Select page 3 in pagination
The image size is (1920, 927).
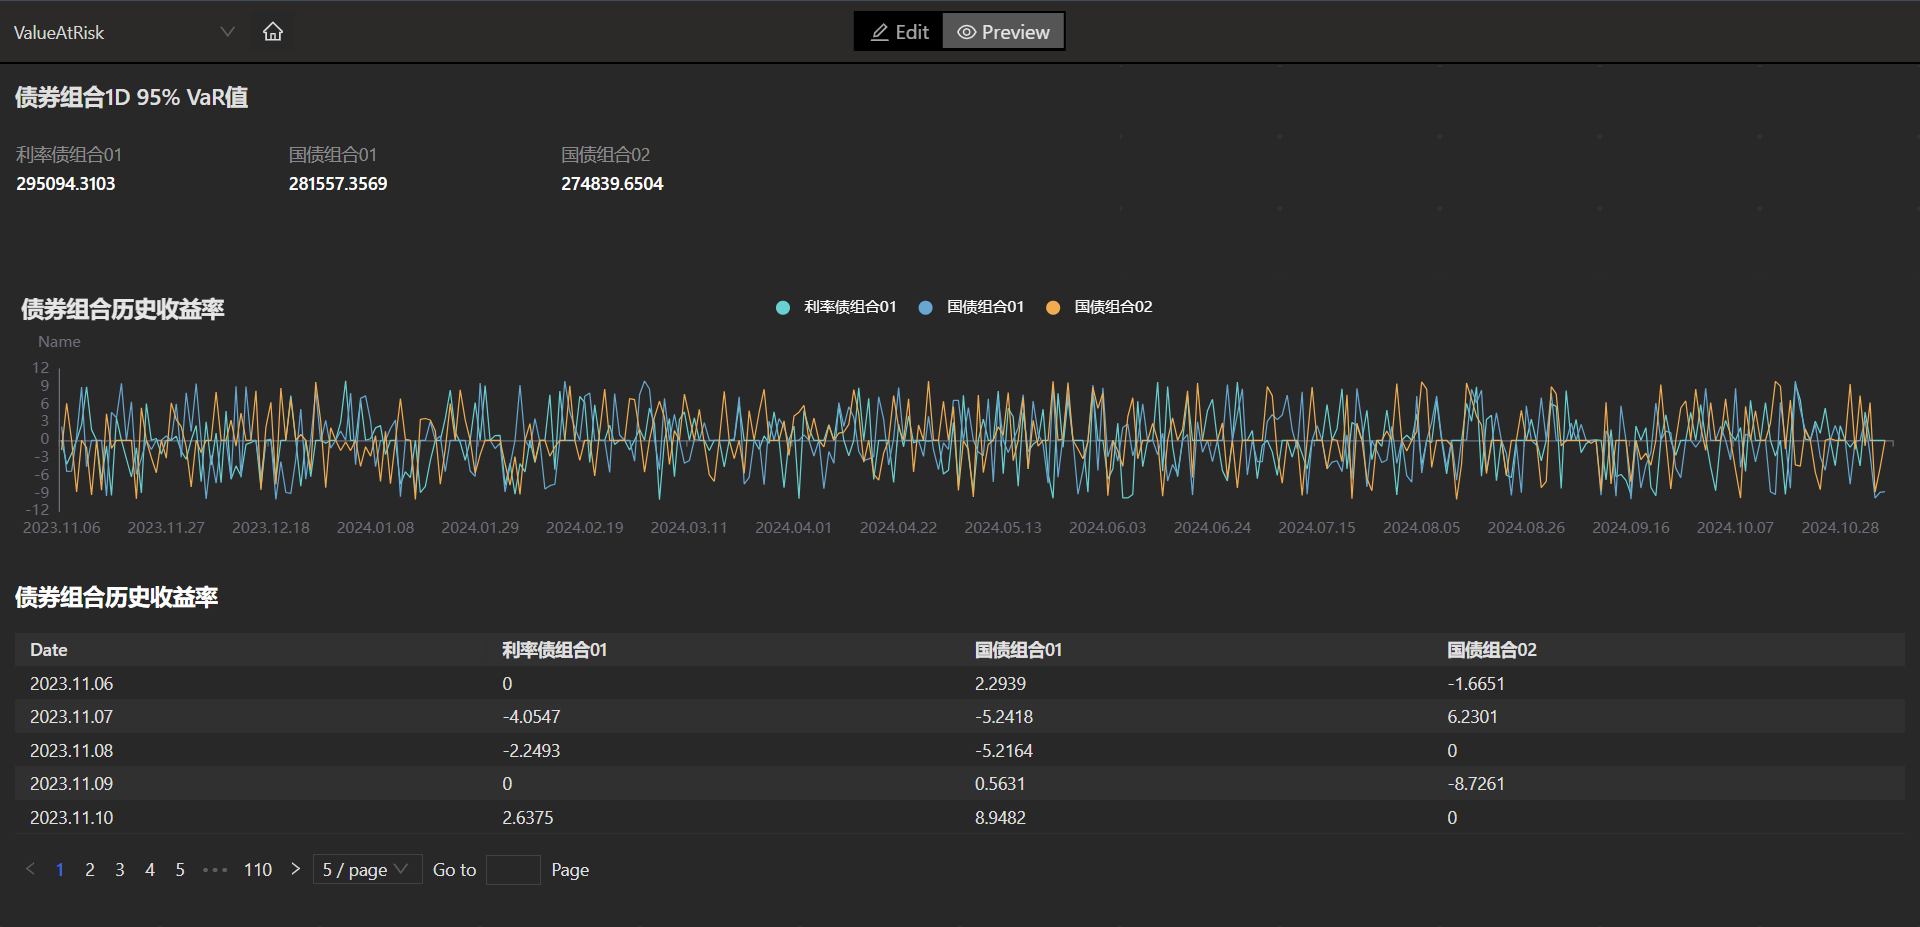pos(120,870)
